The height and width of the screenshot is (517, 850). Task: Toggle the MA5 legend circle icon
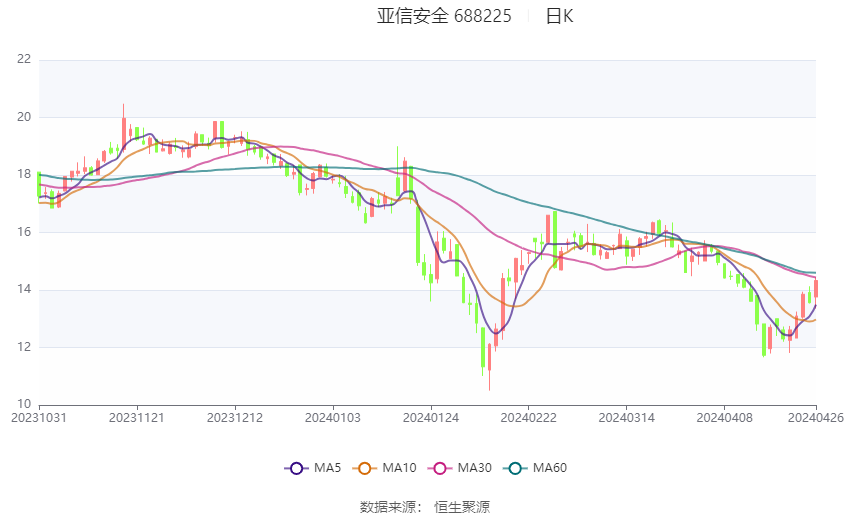pyautogui.click(x=296, y=468)
